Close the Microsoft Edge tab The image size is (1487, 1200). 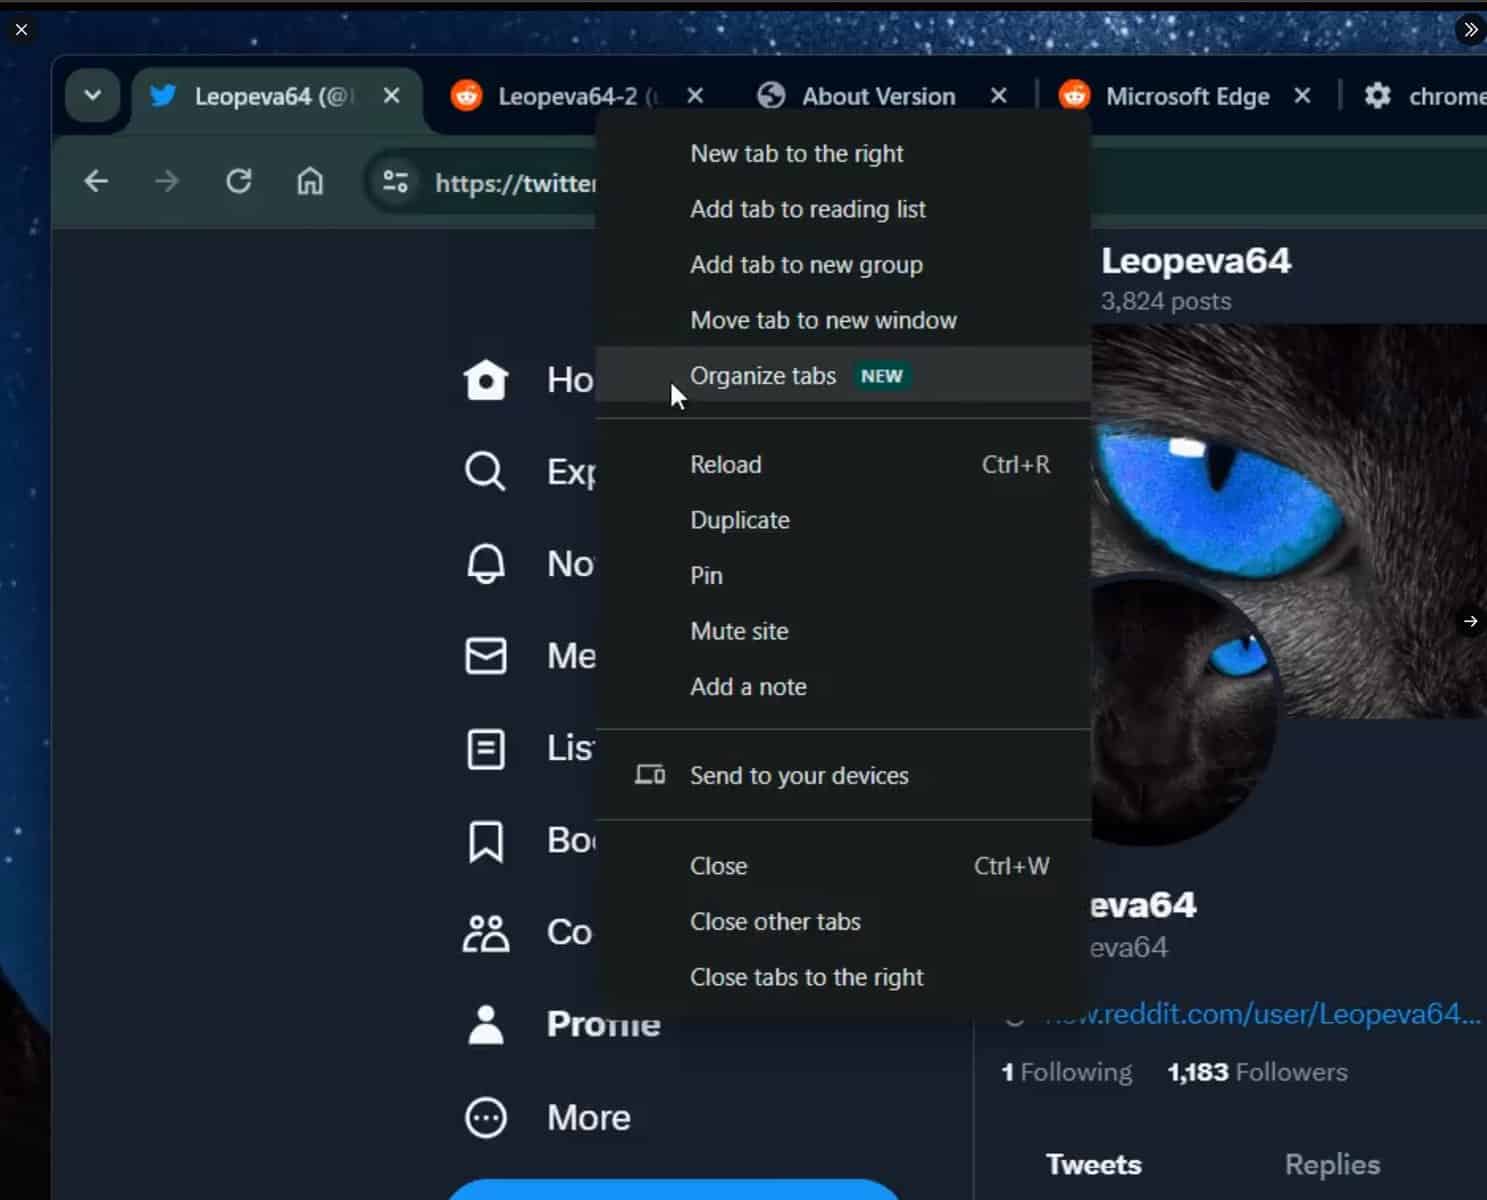(x=1302, y=96)
